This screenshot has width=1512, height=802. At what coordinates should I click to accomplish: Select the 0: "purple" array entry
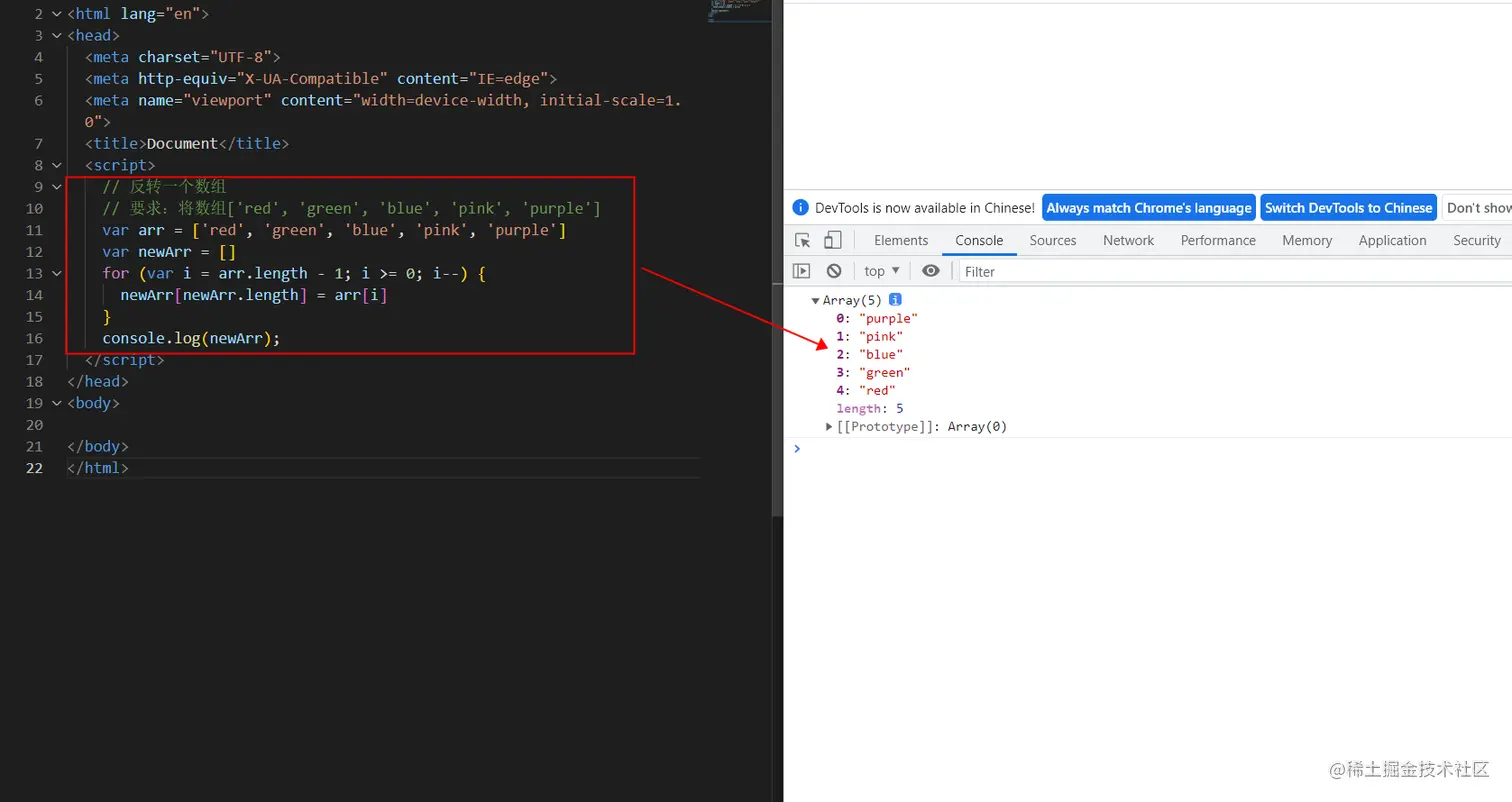click(876, 318)
